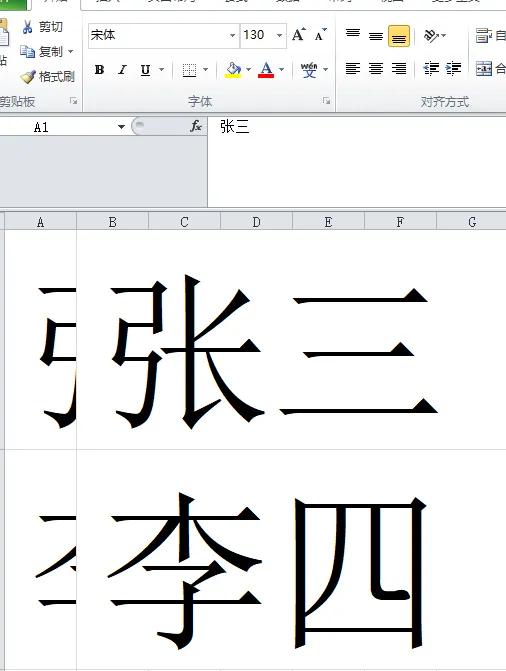
Task: Toggle italic formatting
Action: pos(123,69)
